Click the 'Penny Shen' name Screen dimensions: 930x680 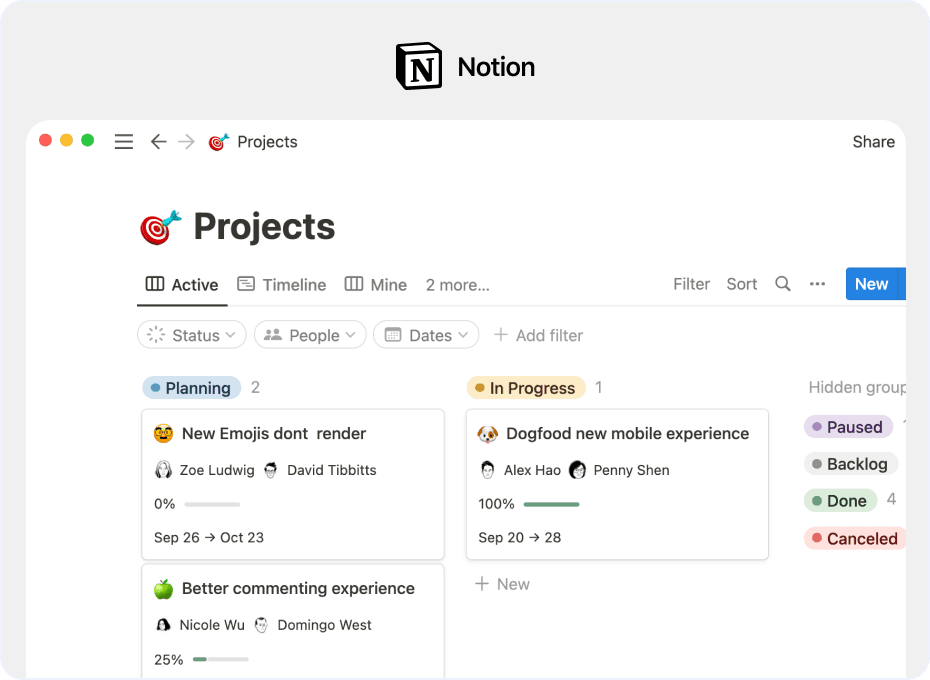(x=631, y=471)
